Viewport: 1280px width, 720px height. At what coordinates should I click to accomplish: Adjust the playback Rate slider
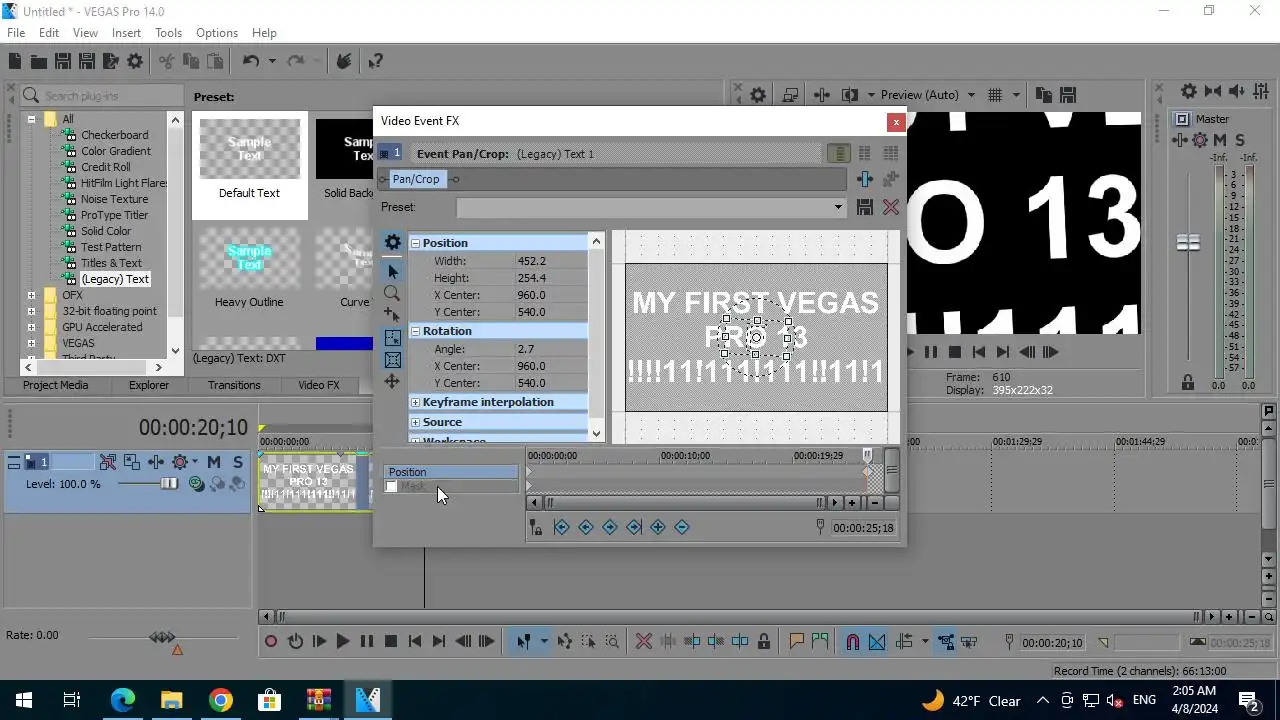(162, 637)
